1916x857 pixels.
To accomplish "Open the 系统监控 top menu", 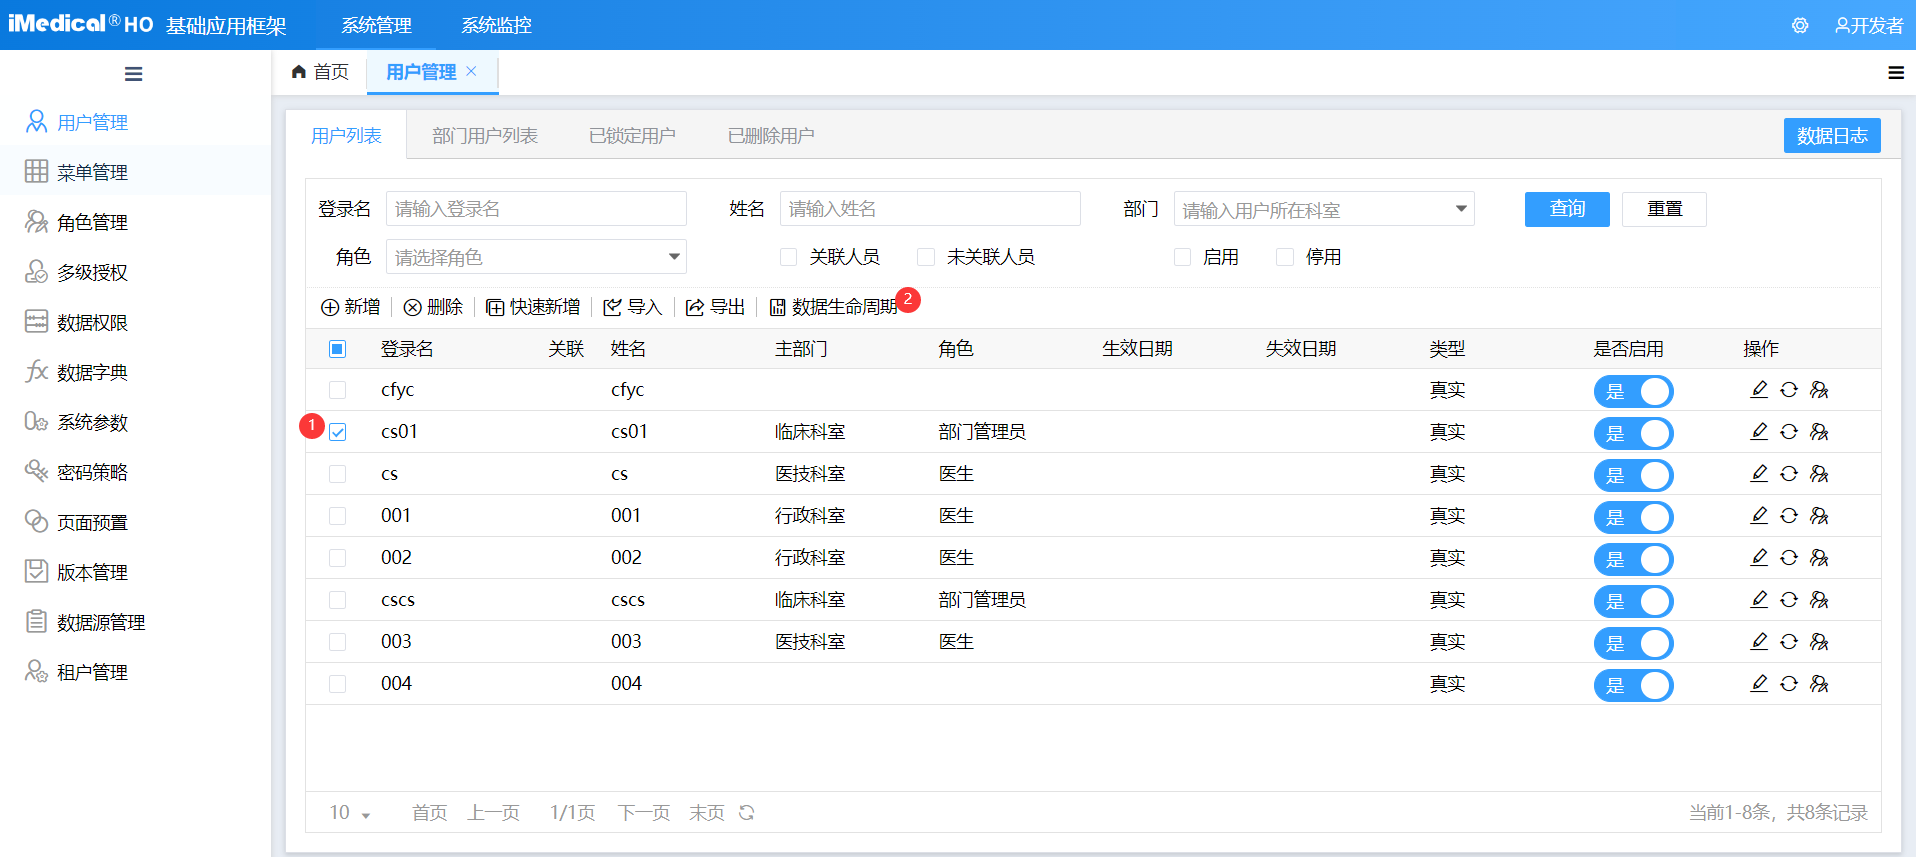I will pos(496,26).
